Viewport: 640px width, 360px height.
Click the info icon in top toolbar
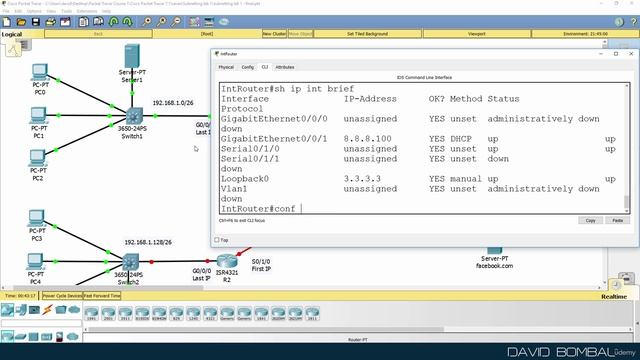(x=619, y=22)
